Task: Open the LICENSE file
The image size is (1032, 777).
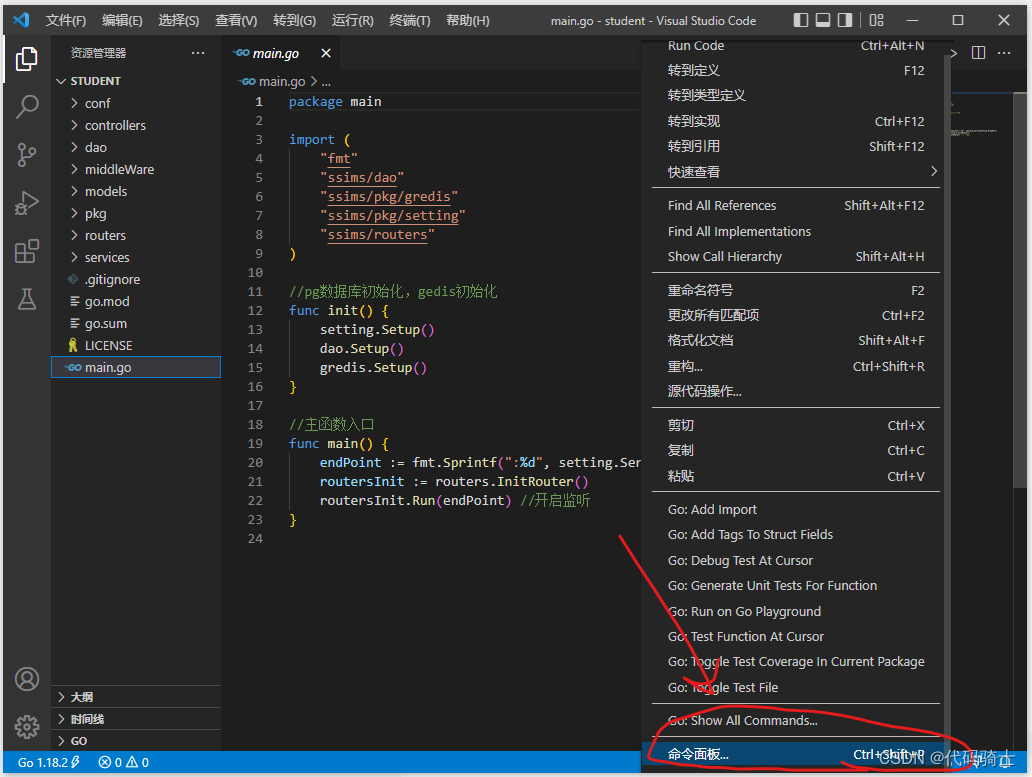Action: pyautogui.click(x=136, y=345)
